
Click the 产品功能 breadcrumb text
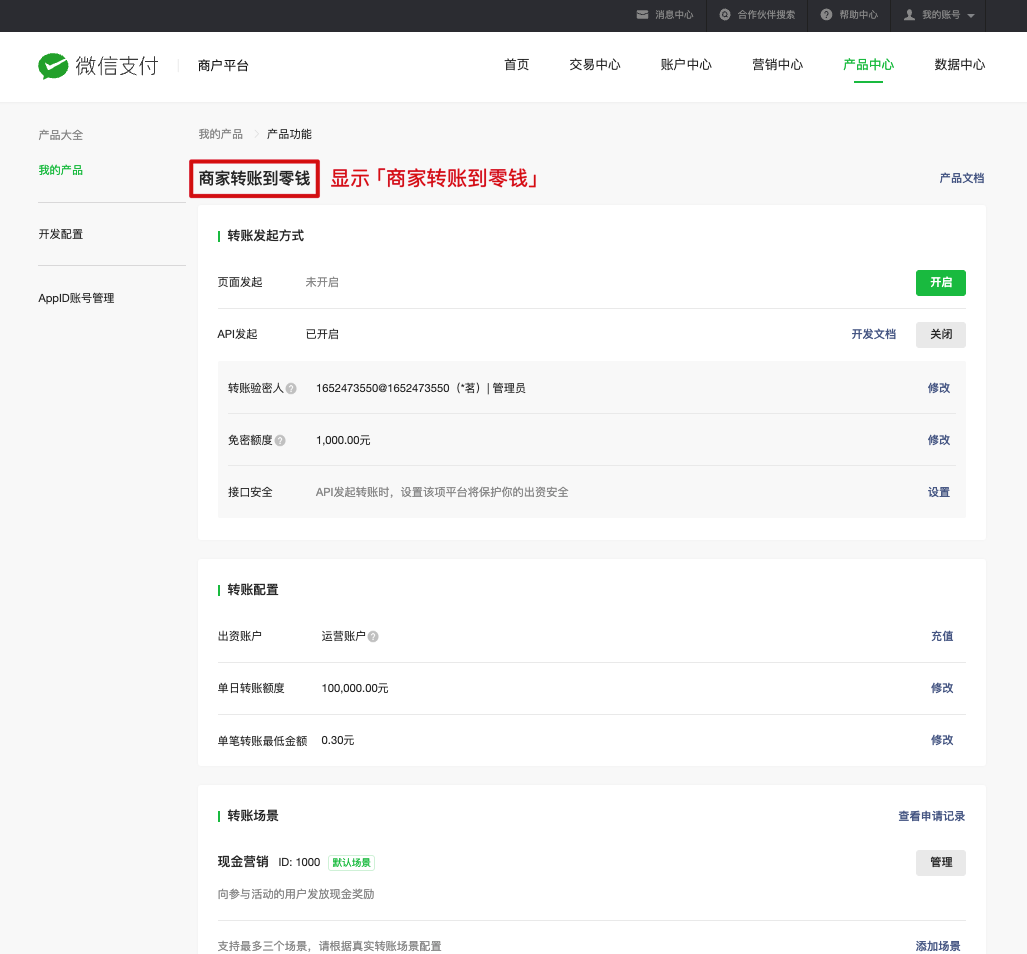click(289, 134)
